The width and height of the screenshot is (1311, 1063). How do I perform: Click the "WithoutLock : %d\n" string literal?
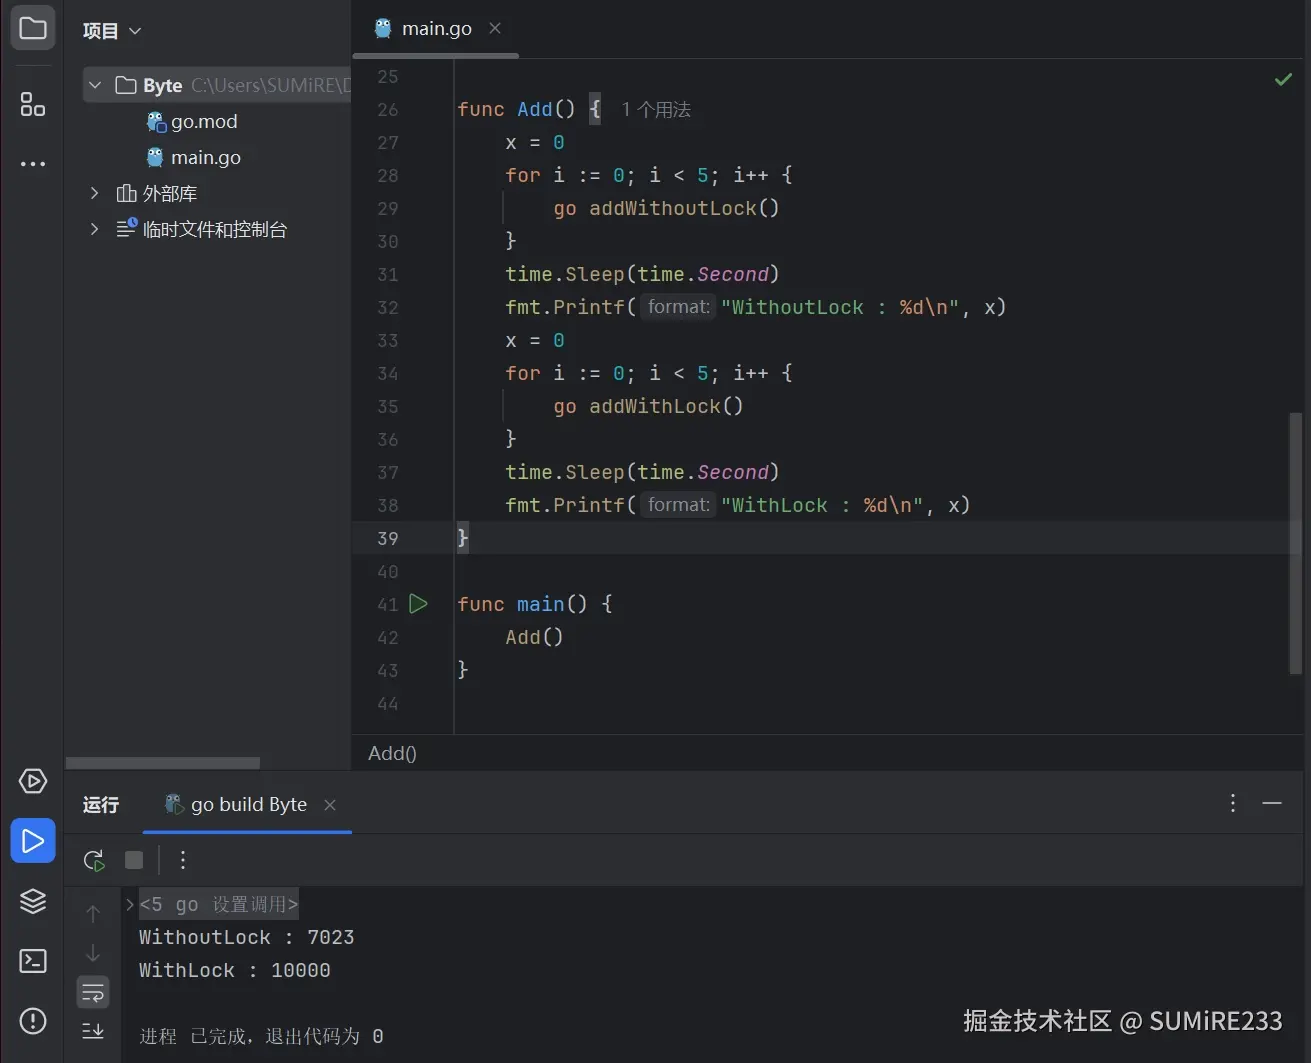click(840, 307)
